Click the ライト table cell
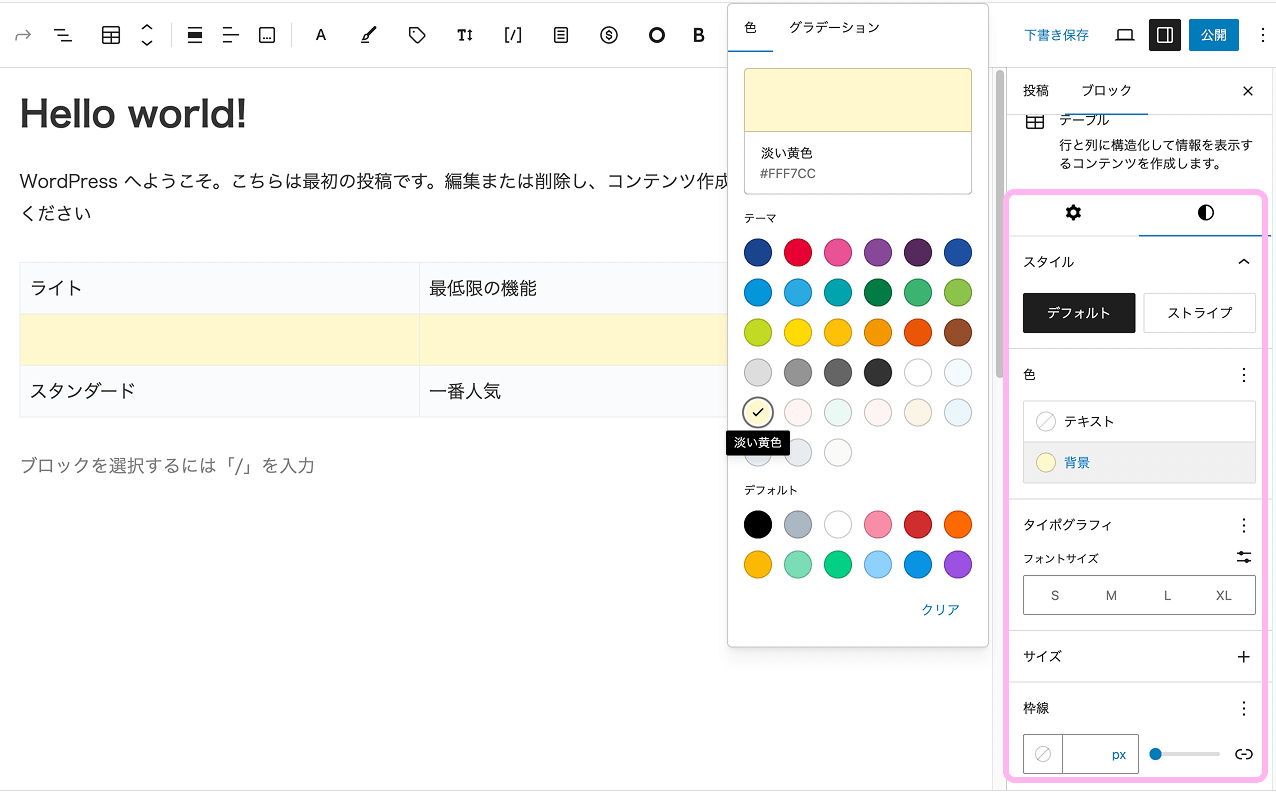This screenshot has height=799, width=1276. (x=219, y=288)
